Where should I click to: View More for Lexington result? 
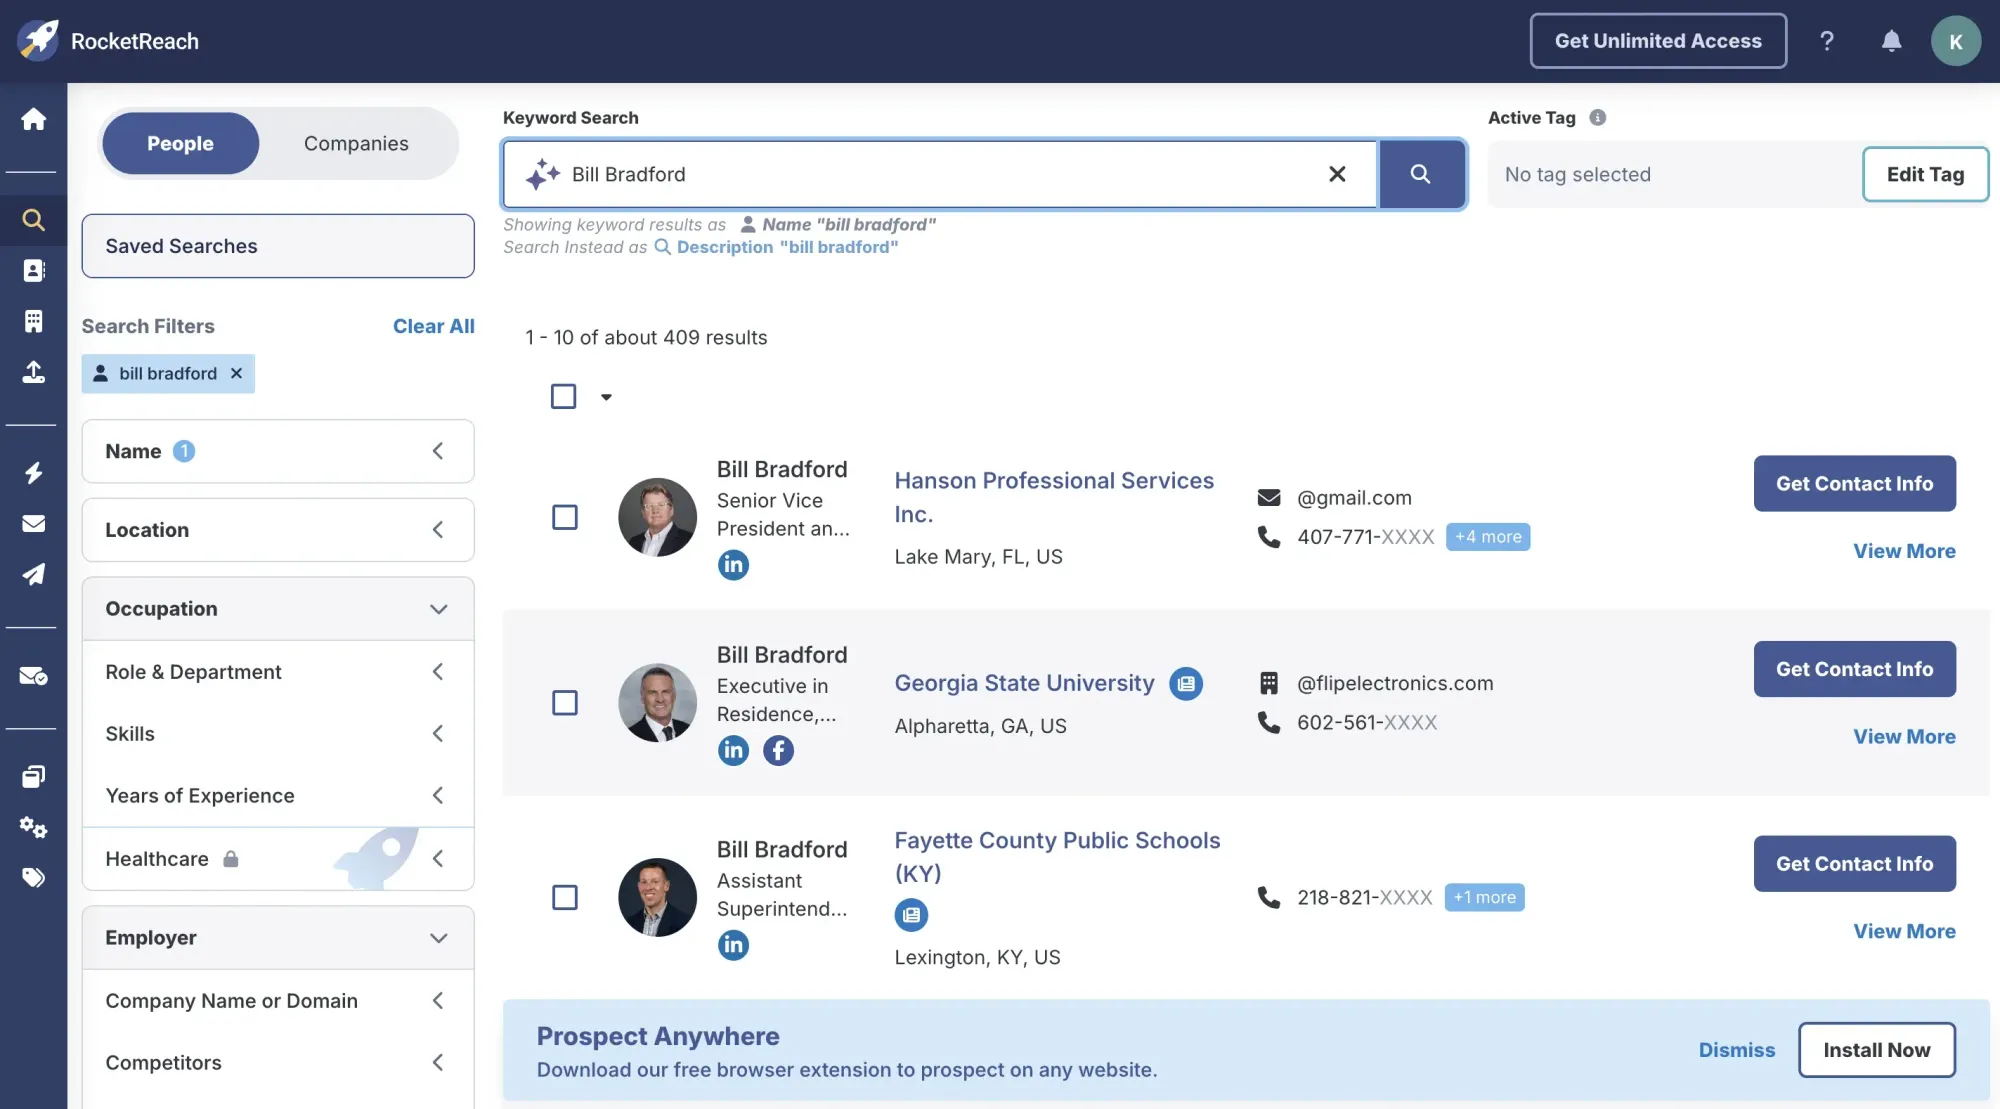(1904, 932)
